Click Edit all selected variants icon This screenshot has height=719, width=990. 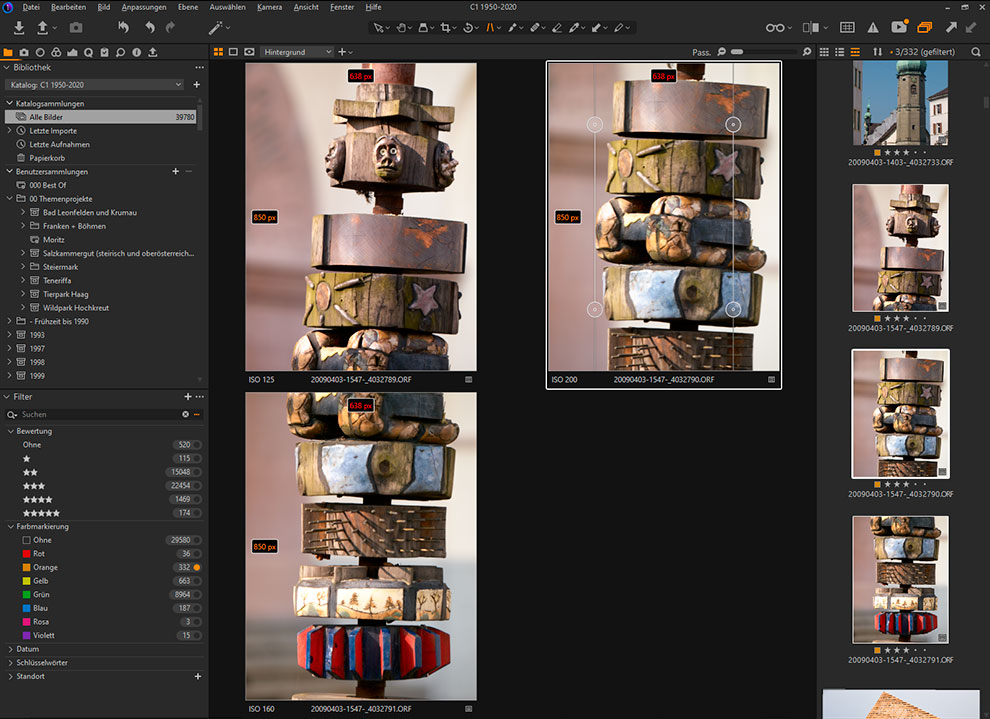[924, 28]
